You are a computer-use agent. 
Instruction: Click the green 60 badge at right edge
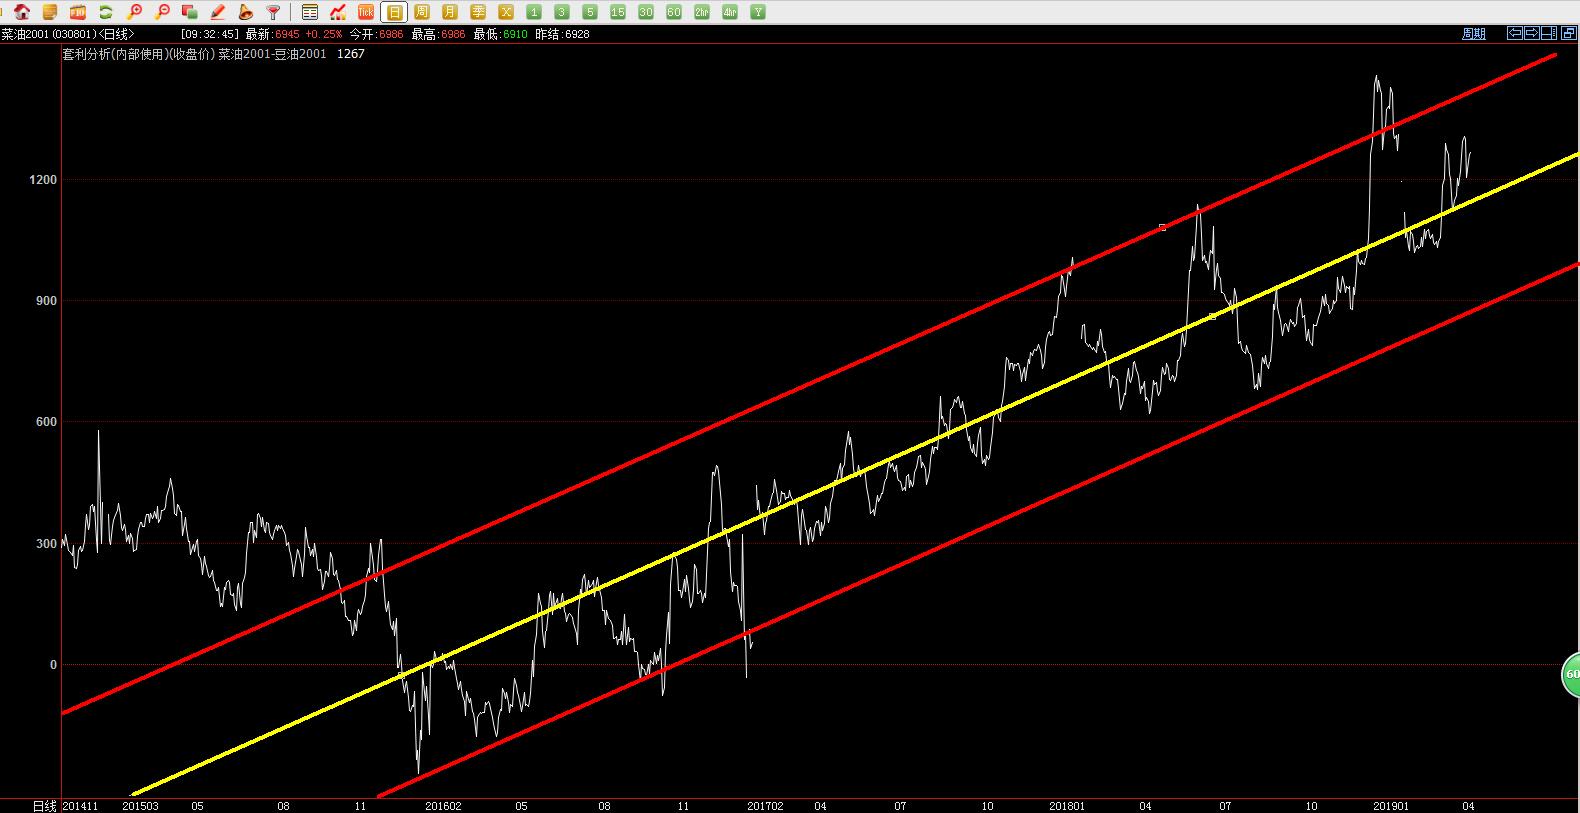click(x=1571, y=675)
